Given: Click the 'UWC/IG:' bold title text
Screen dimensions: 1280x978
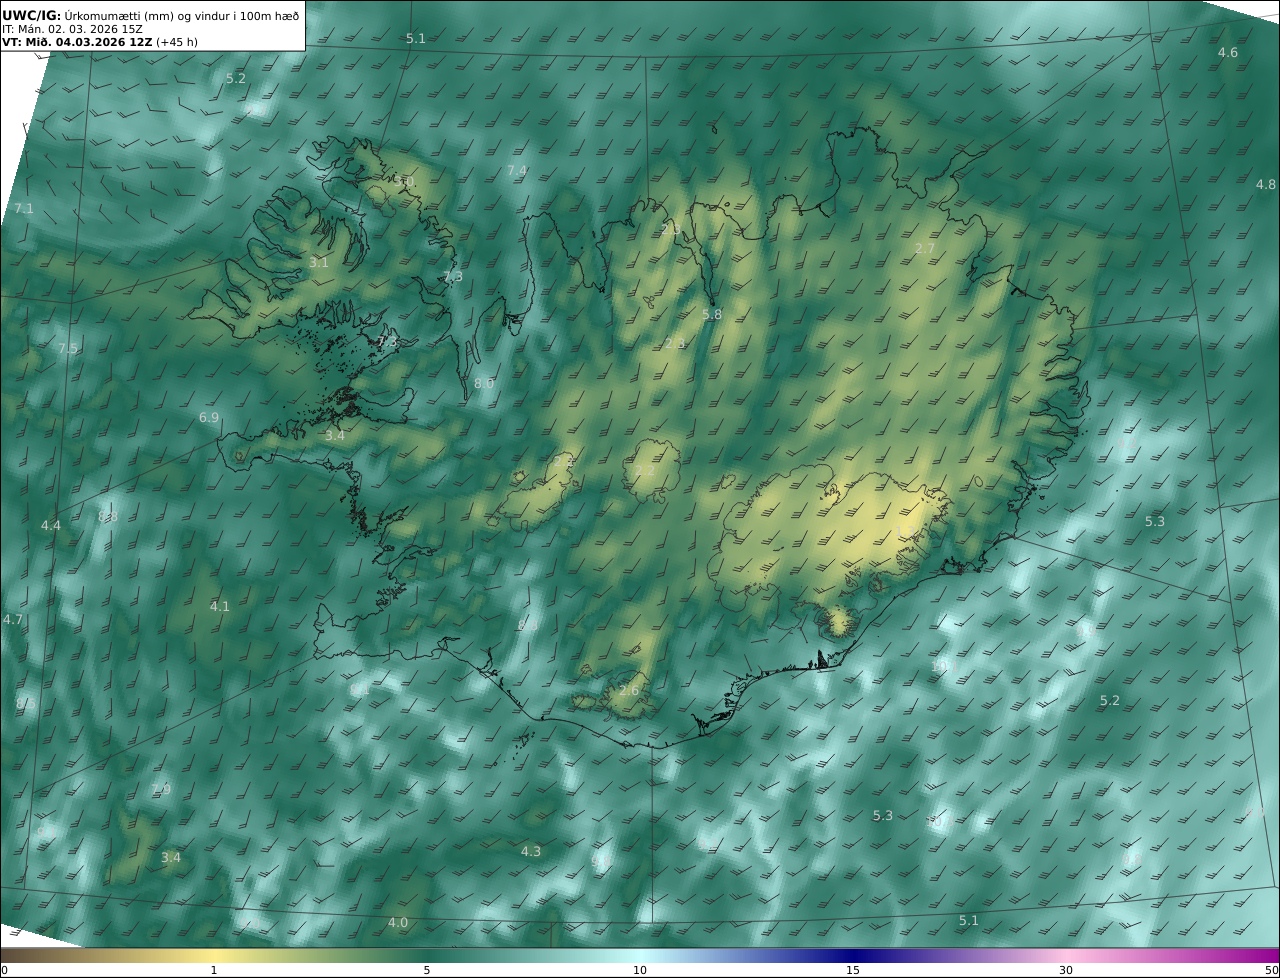Looking at the screenshot, I should pyautogui.click(x=31, y=15).
